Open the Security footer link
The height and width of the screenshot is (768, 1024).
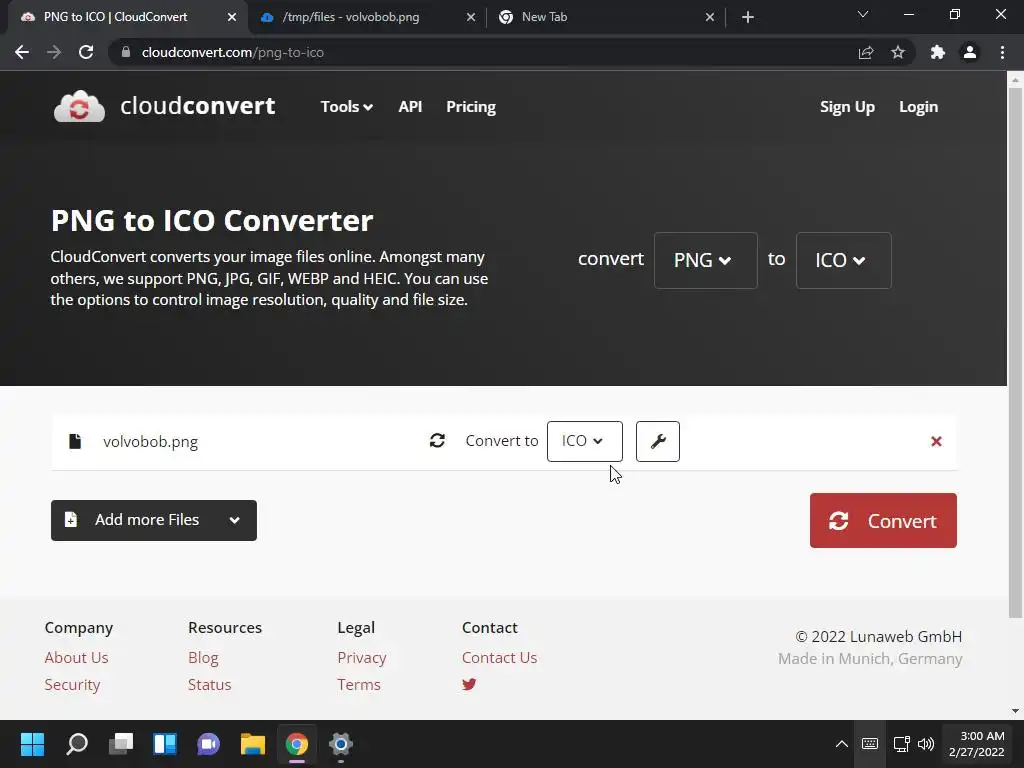[x=72, y=684]
